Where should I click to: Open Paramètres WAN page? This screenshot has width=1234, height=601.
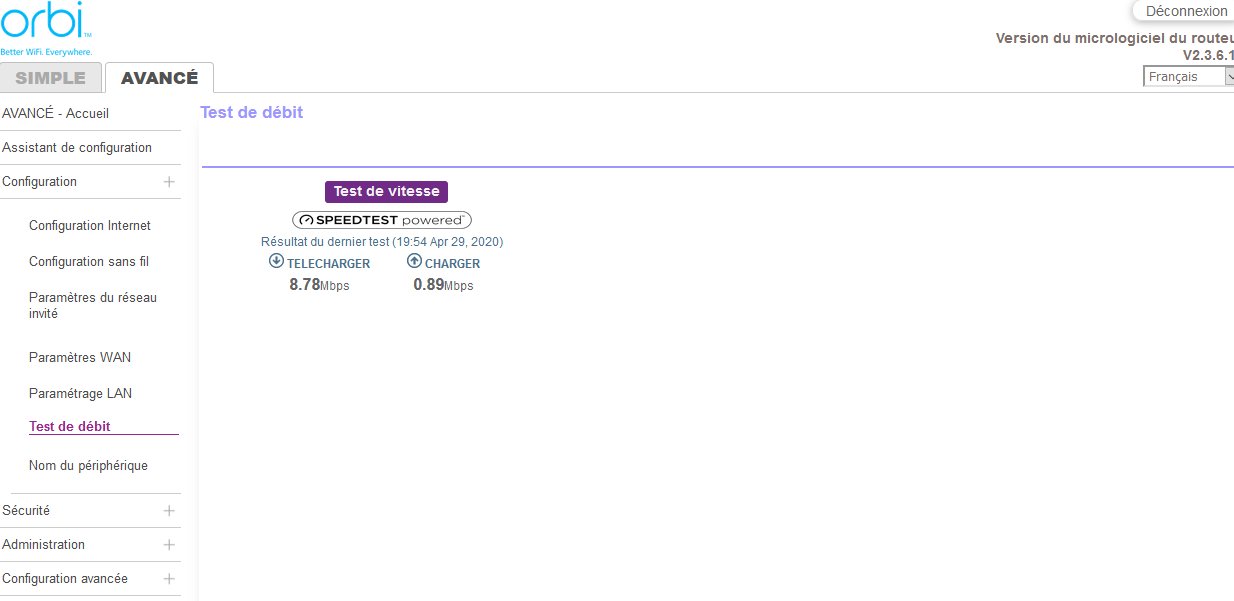(80, 358)
